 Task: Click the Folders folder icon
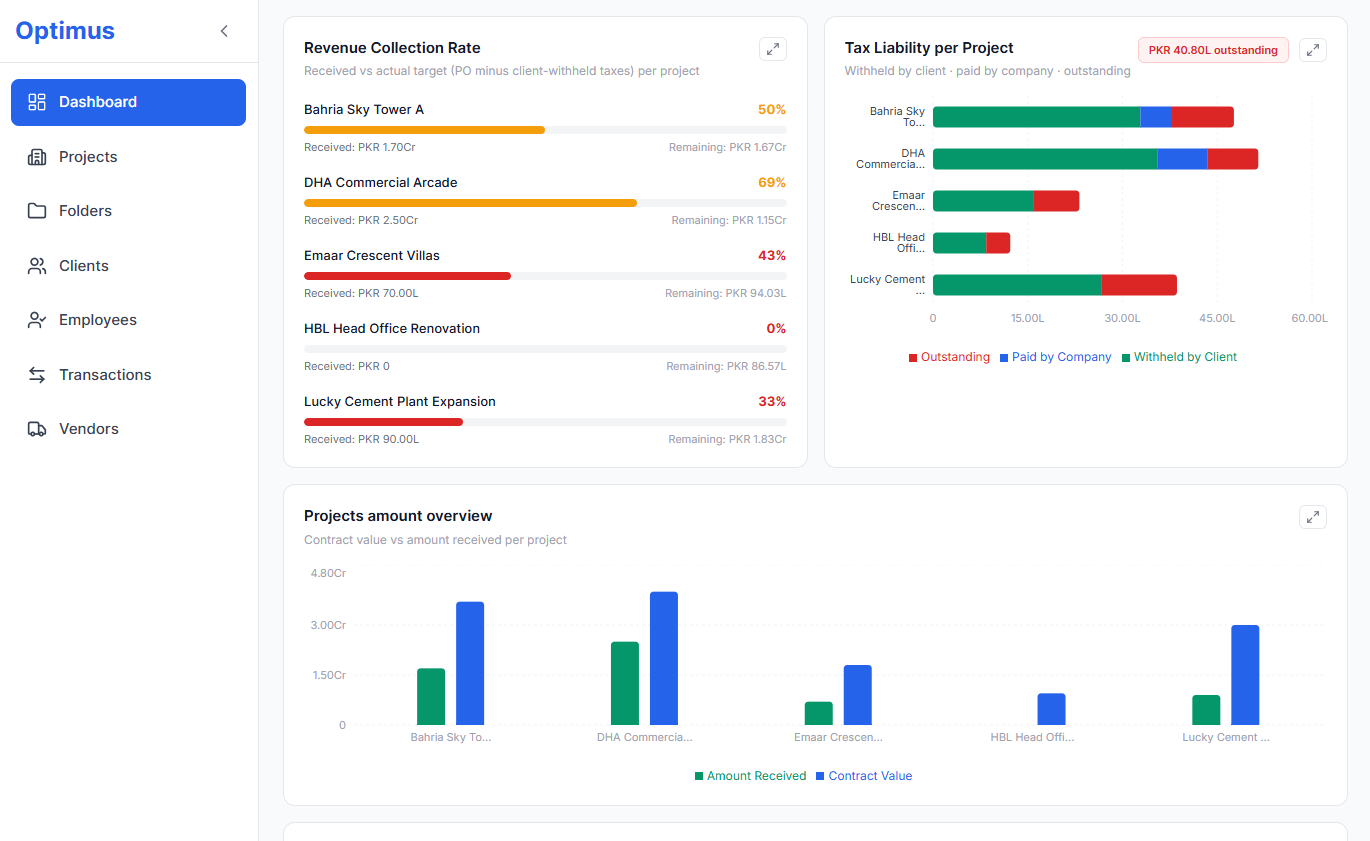coord(37,211)
